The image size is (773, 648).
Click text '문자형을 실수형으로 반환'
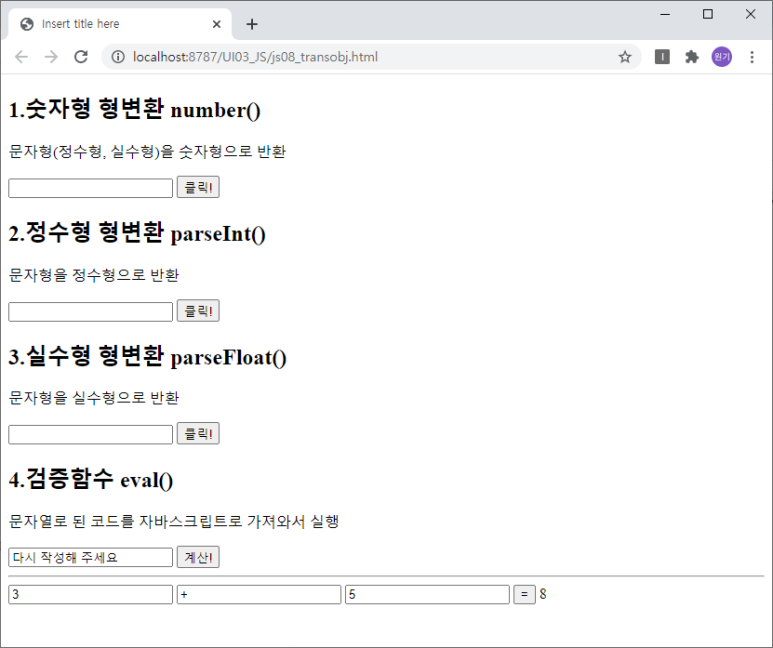click(x=94, y=397)
